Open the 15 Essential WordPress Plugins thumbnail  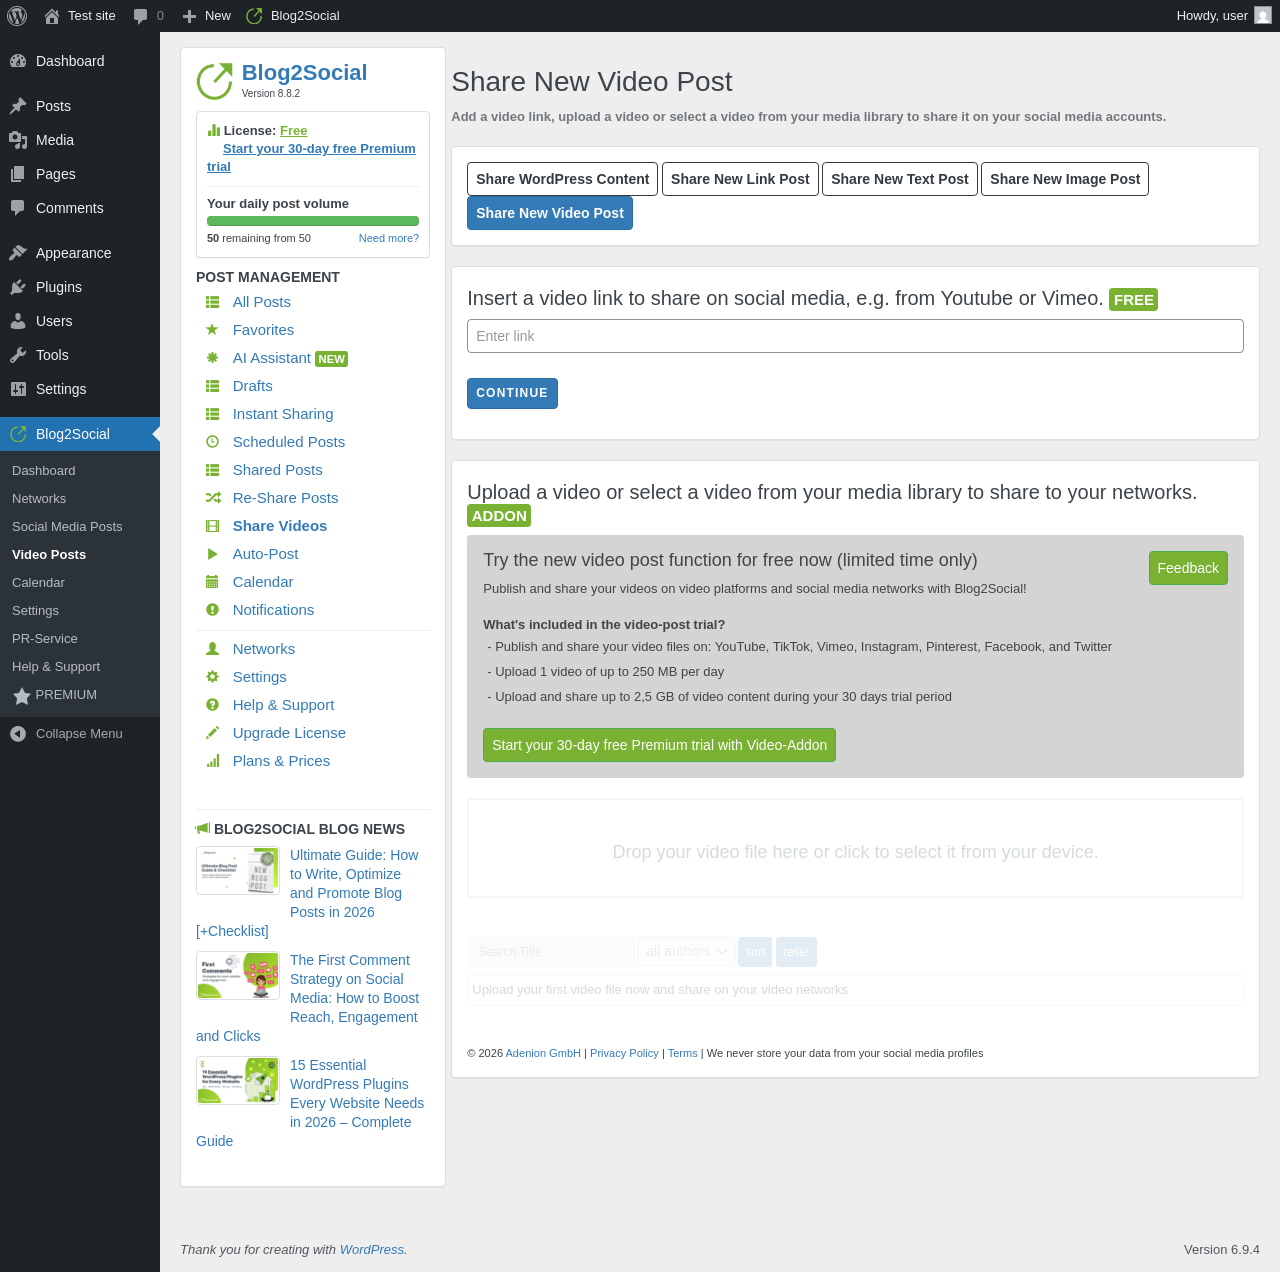[238, 1081]
